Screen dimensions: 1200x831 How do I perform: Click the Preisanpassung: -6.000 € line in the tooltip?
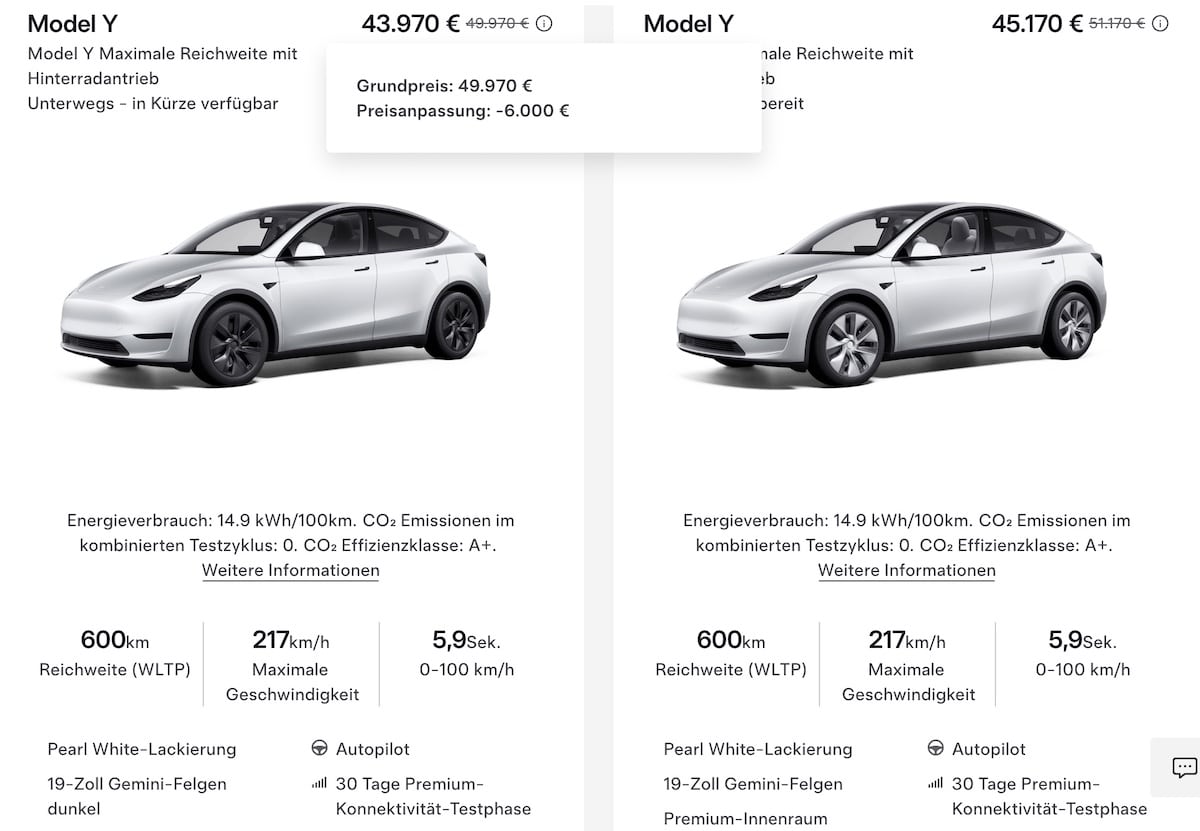point(463,111)
